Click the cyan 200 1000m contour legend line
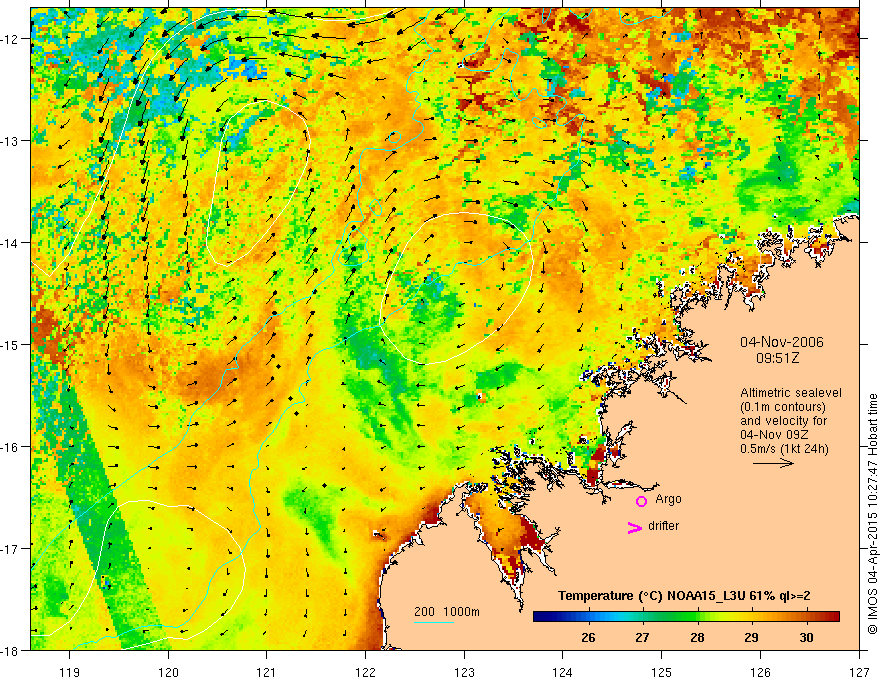Viewport: 880px width, 680px height. tap(434, 622)
